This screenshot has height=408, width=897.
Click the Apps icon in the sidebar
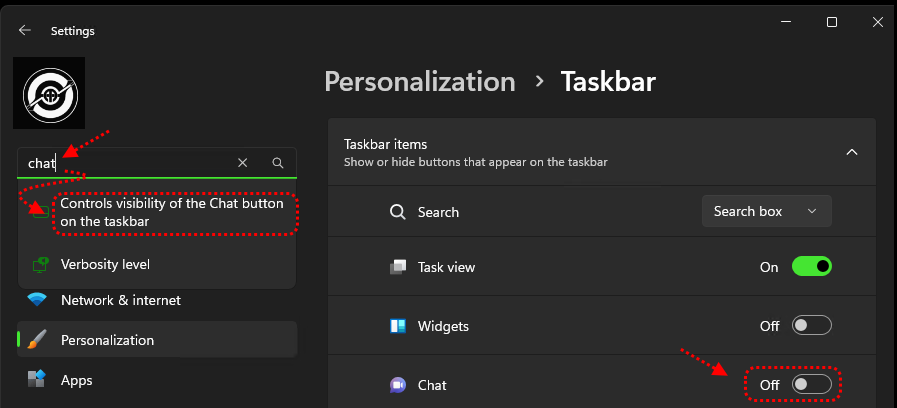click(x=37, y=380)
